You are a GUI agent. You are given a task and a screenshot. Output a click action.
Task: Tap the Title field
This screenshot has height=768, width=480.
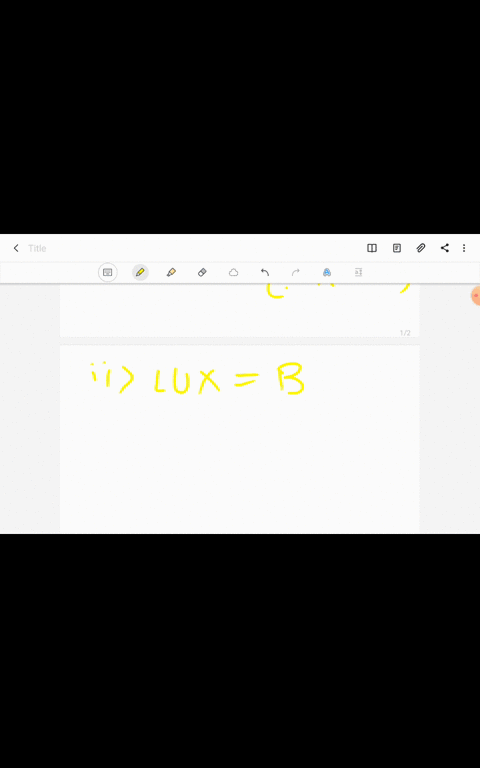(x=37, y=248)
